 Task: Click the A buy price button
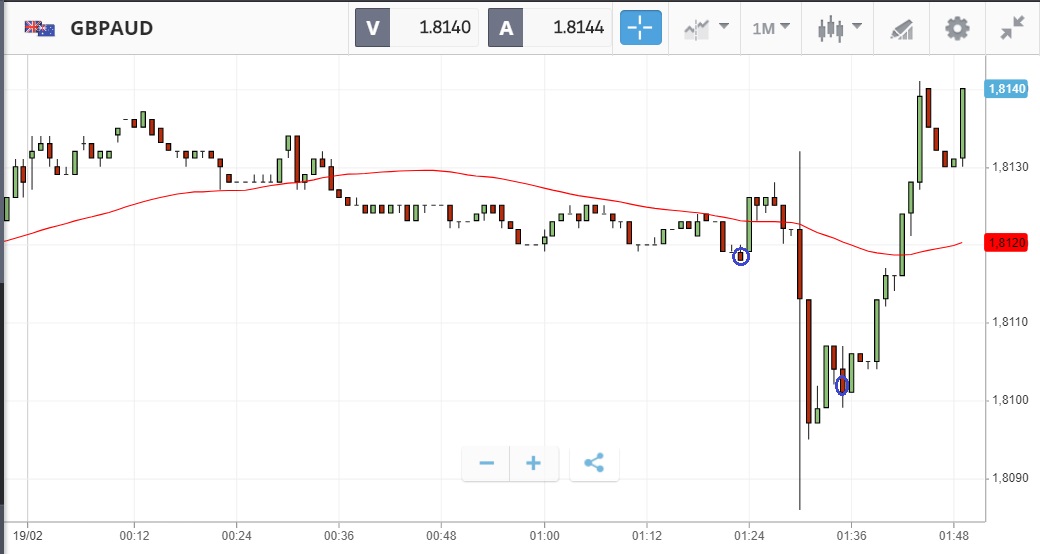tap(506, 28)
